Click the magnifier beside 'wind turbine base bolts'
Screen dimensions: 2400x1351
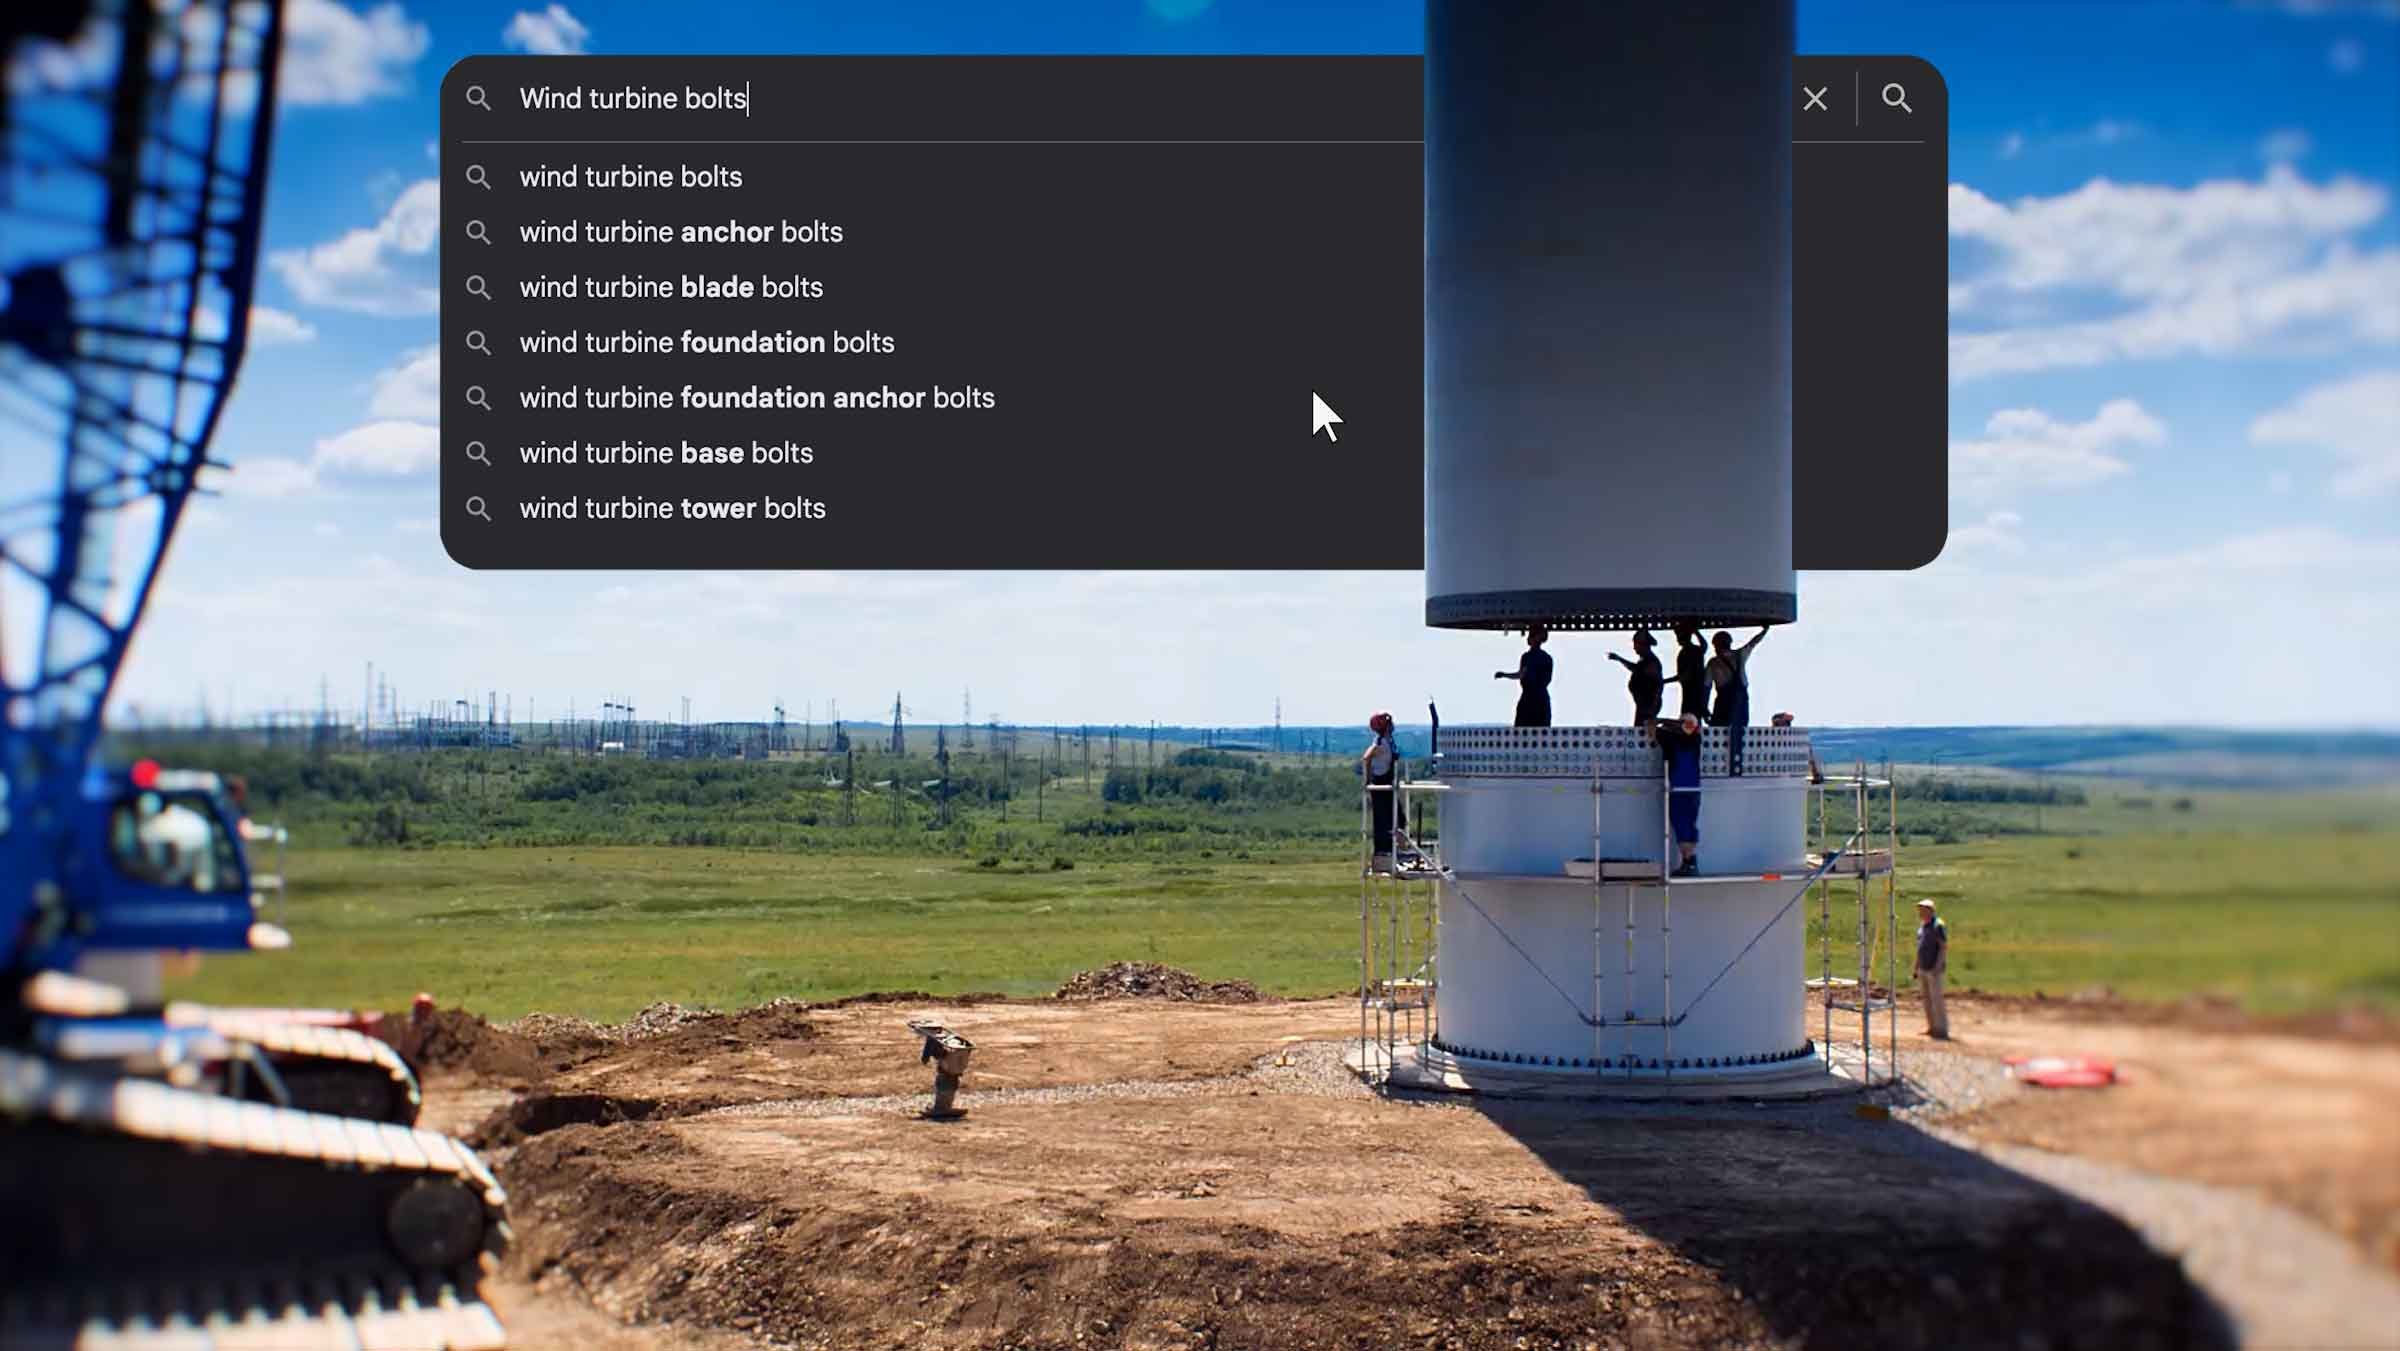pyautogui.click(x=479, y=453)
